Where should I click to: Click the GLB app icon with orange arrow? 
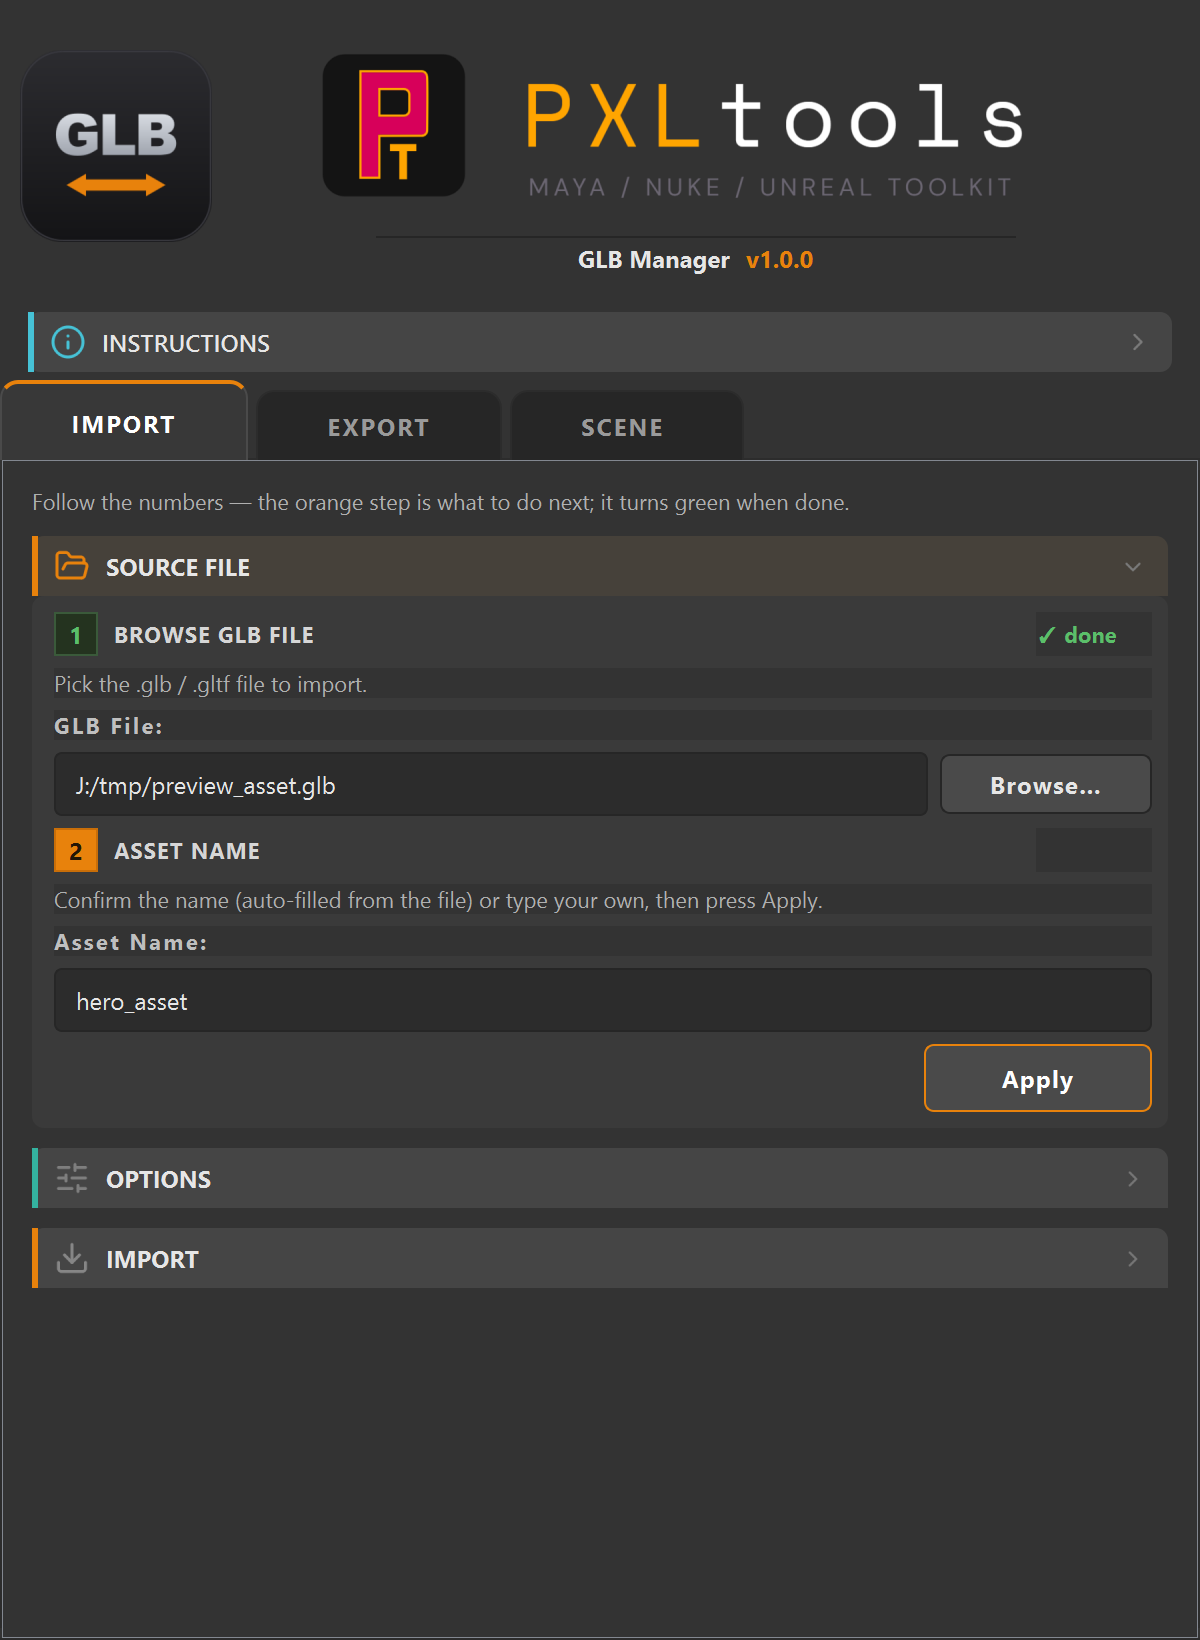pyautogui.click(x=116, y=146)
